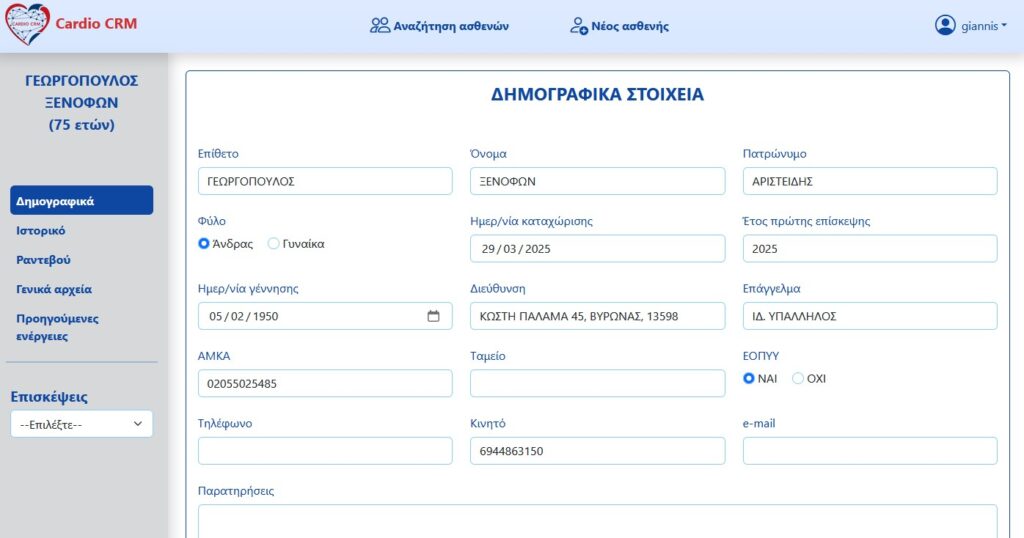Choose ΝΑΙ for ΕΟΠΥΥ
Viewport: 1024px width, 538px height.
point(749,378)
